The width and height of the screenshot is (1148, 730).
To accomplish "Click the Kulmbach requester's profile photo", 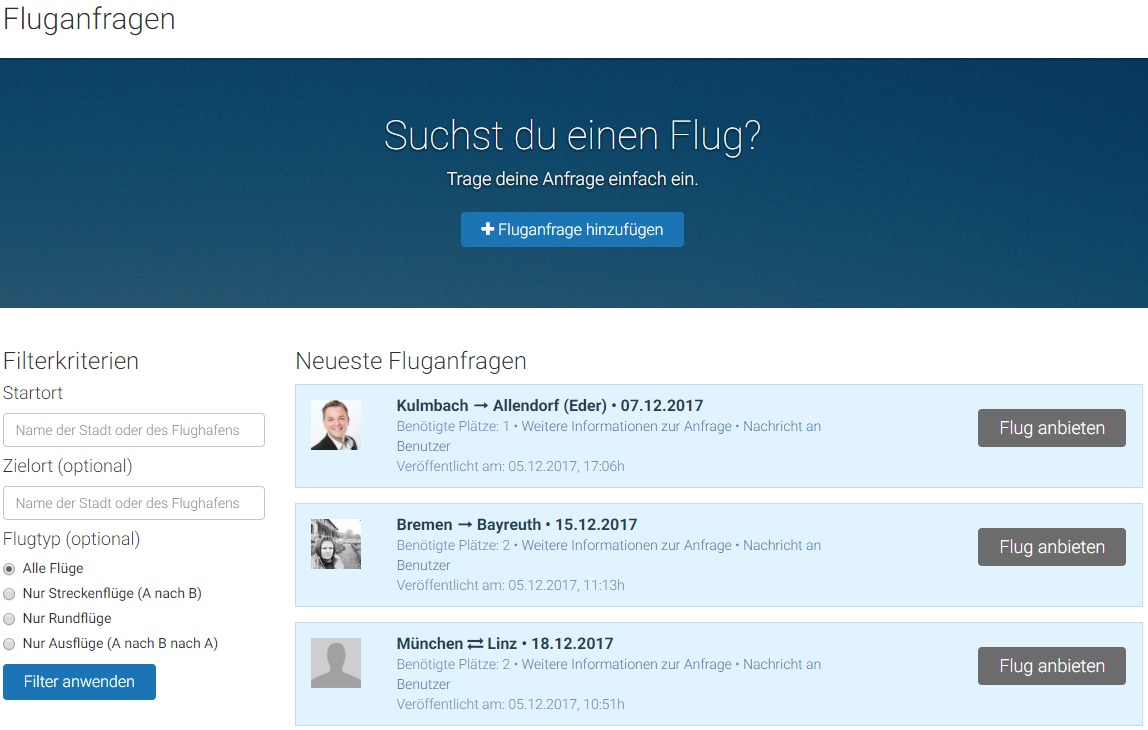I will 335,424.
